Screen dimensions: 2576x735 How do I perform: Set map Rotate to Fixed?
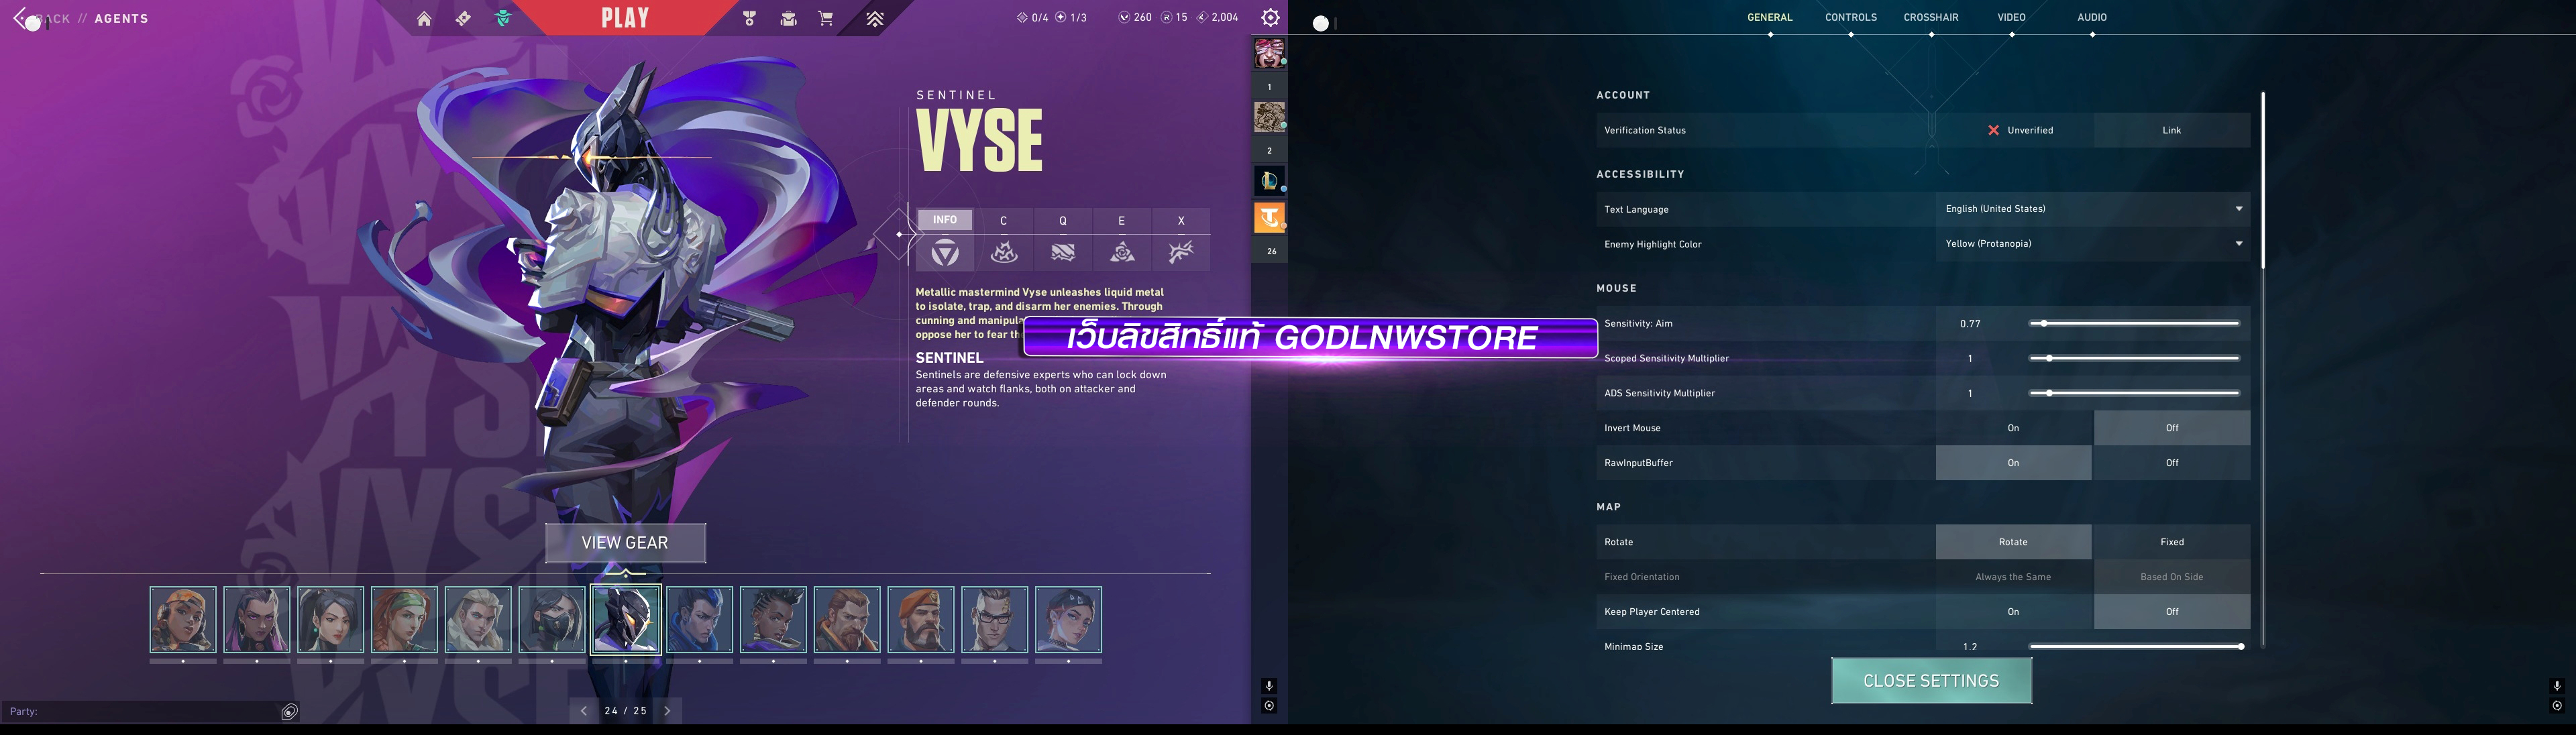click(2172, 542)
